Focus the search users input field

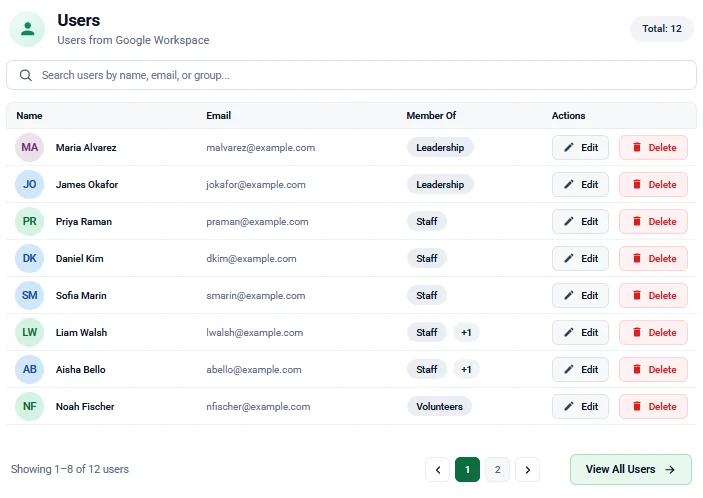(x=352, y=75)
